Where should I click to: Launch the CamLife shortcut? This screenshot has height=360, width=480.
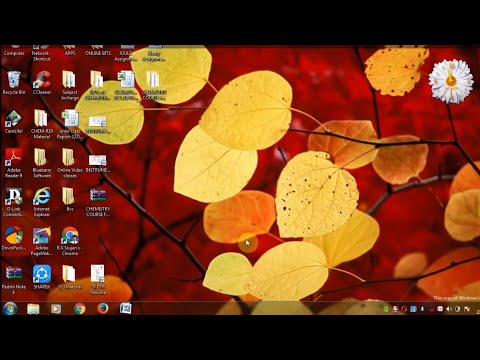pyautogui.click(x=14, y=122)
